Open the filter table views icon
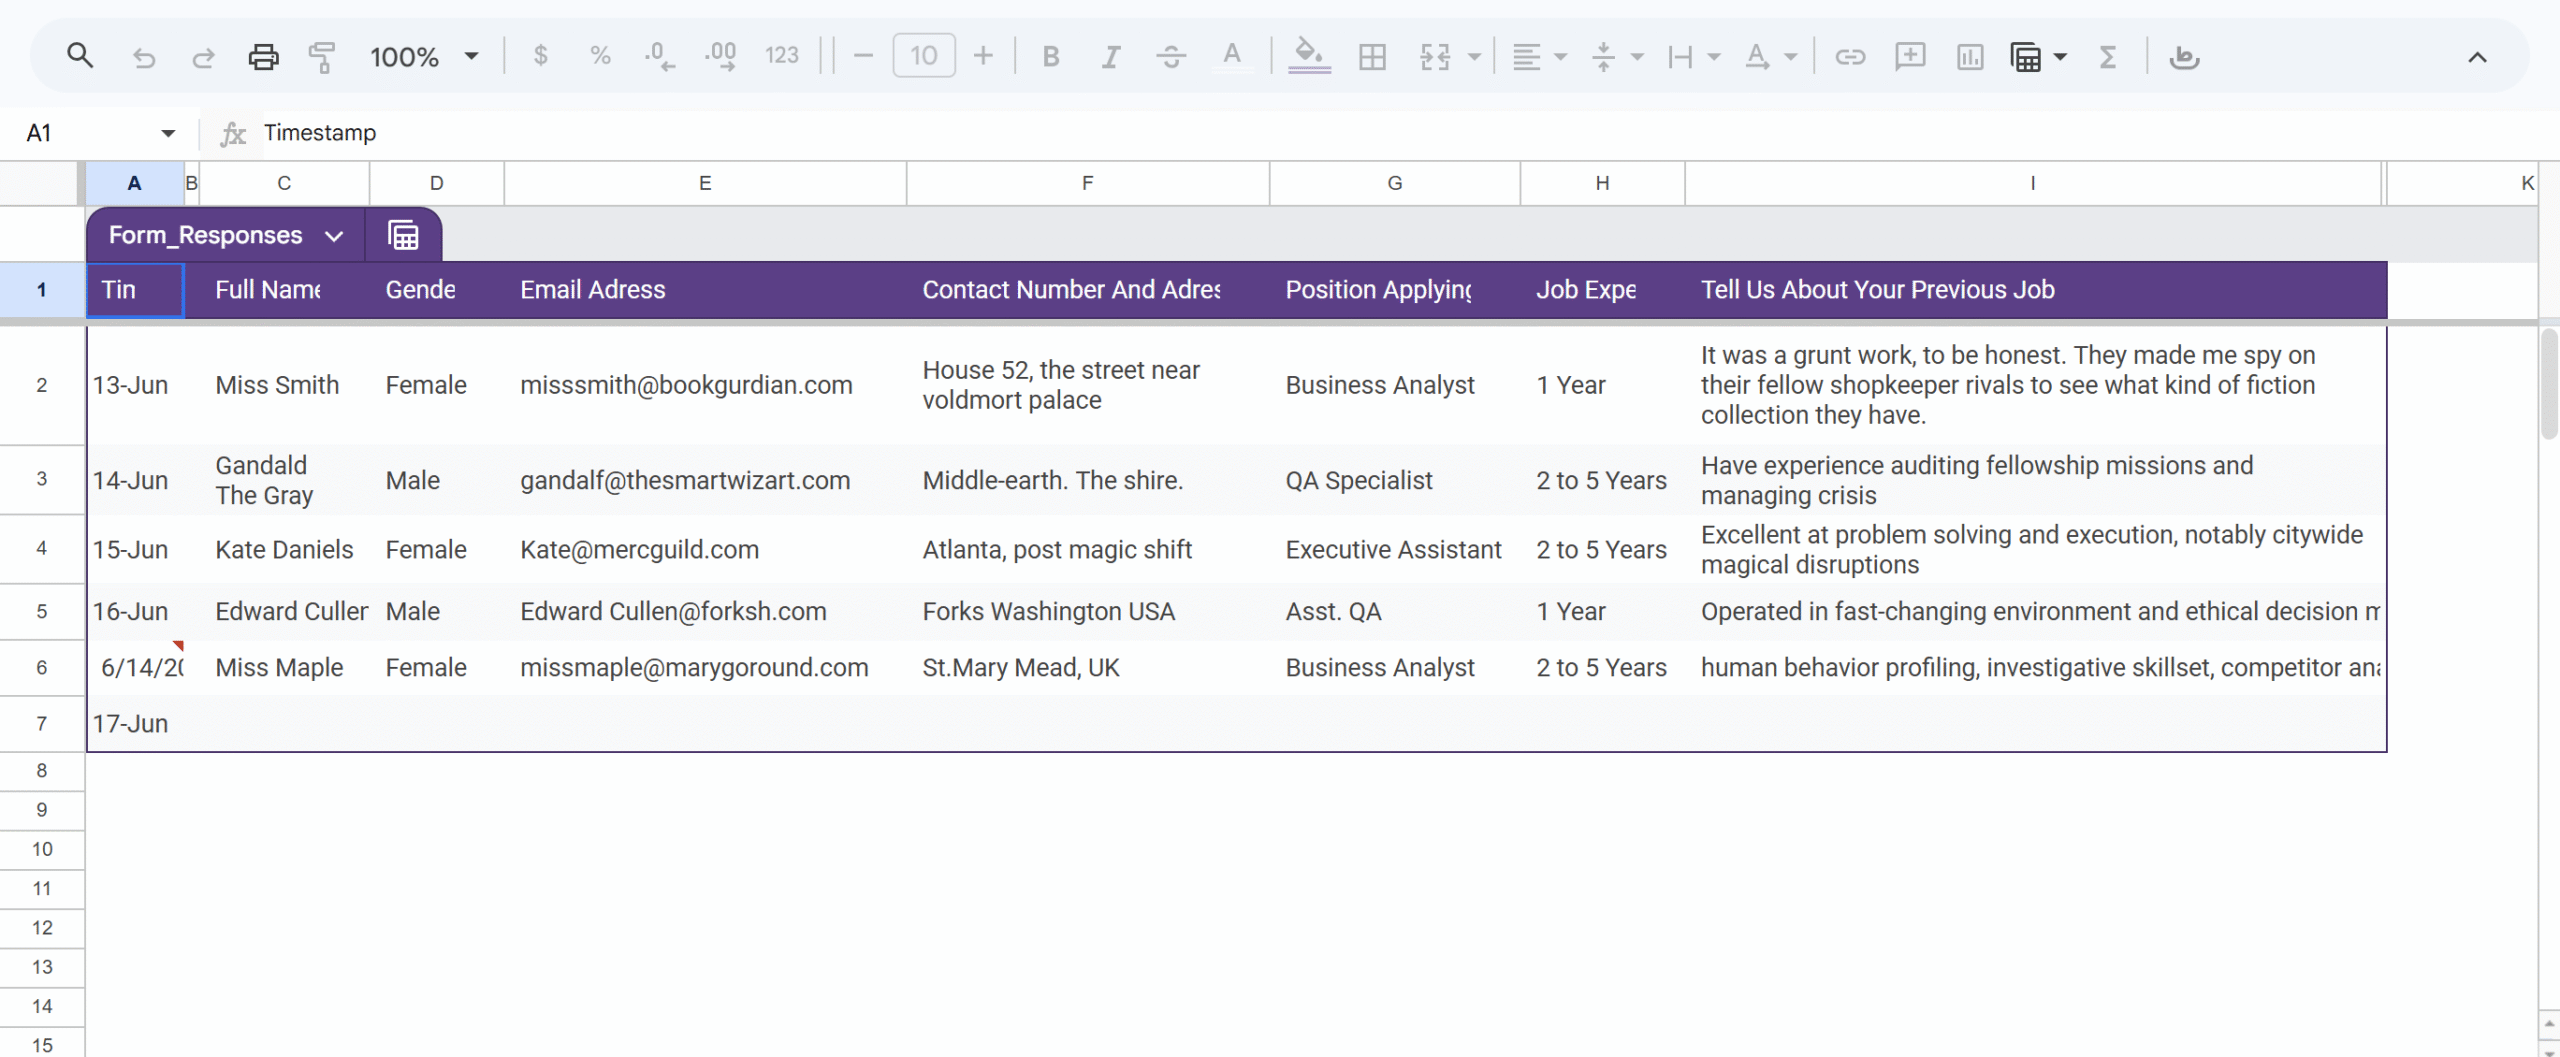2560x1057 pixels. pos(2026,57)
